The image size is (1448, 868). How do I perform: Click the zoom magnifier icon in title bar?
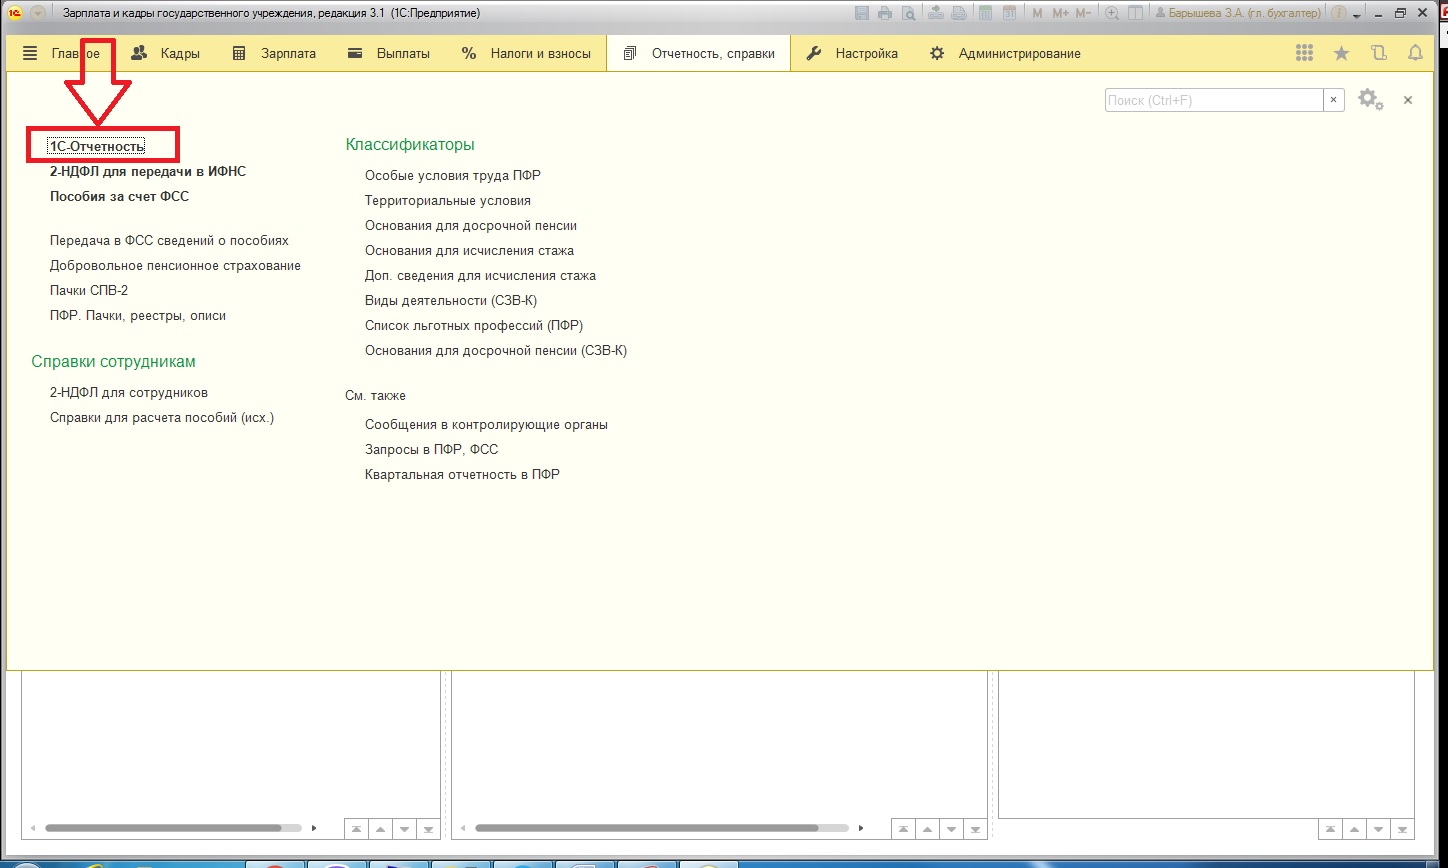[x=1111, y=13]
